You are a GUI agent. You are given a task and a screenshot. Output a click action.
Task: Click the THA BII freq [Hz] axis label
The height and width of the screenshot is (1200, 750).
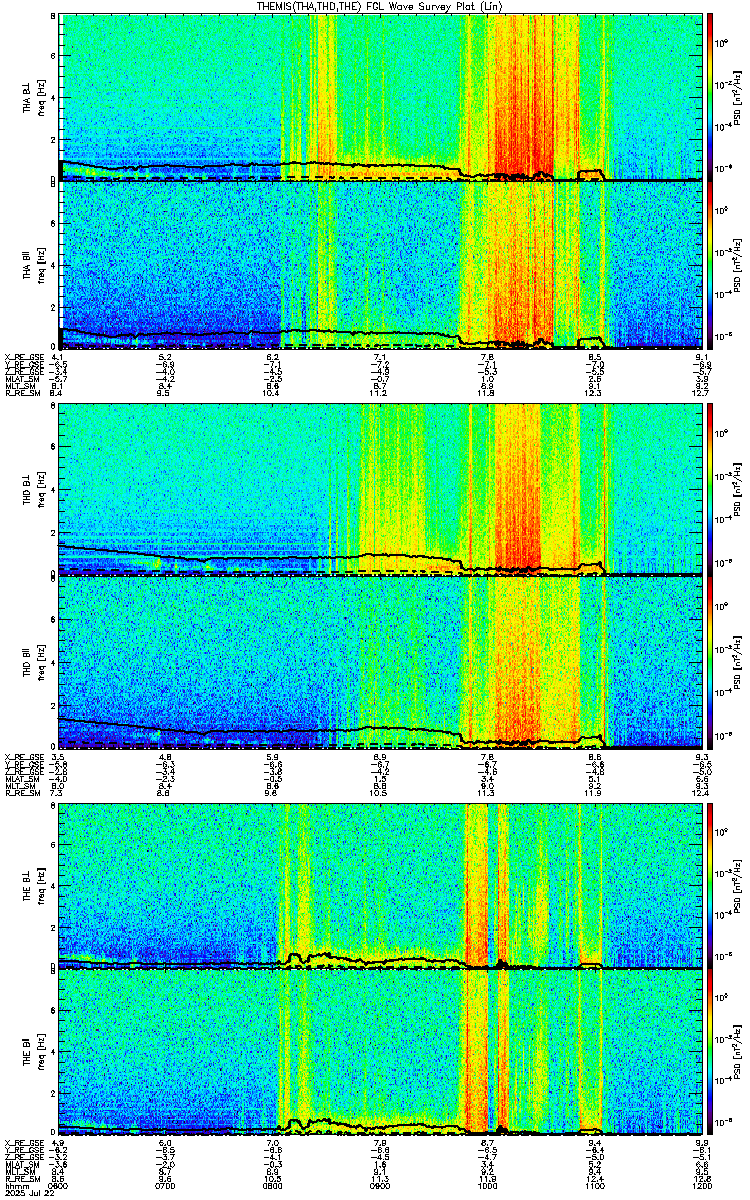pyautogui.click(x=43, y=265)
